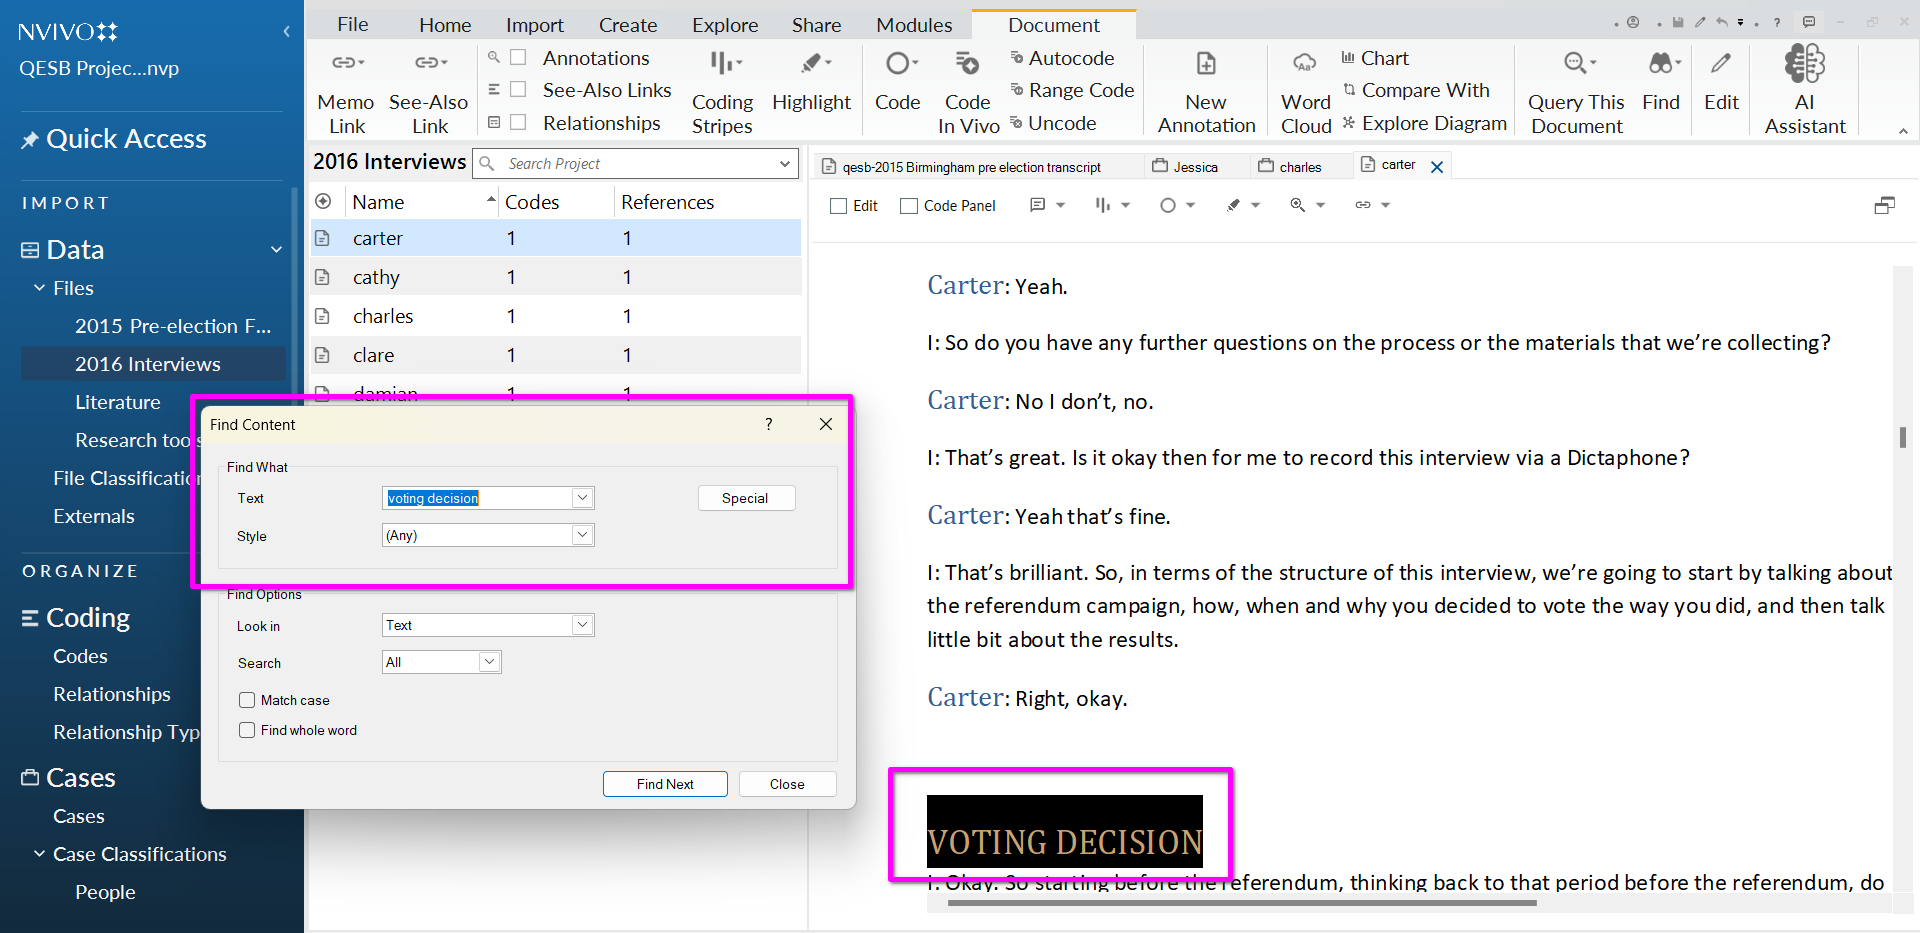Click the Search Project input field

pos(637,164)
